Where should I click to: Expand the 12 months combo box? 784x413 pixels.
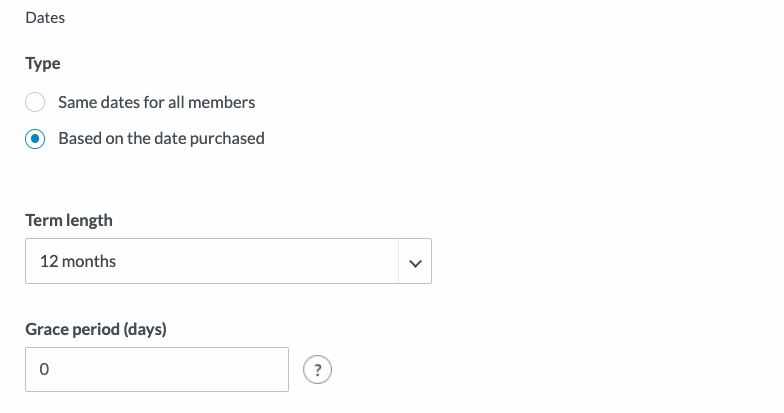coord(228,261)
